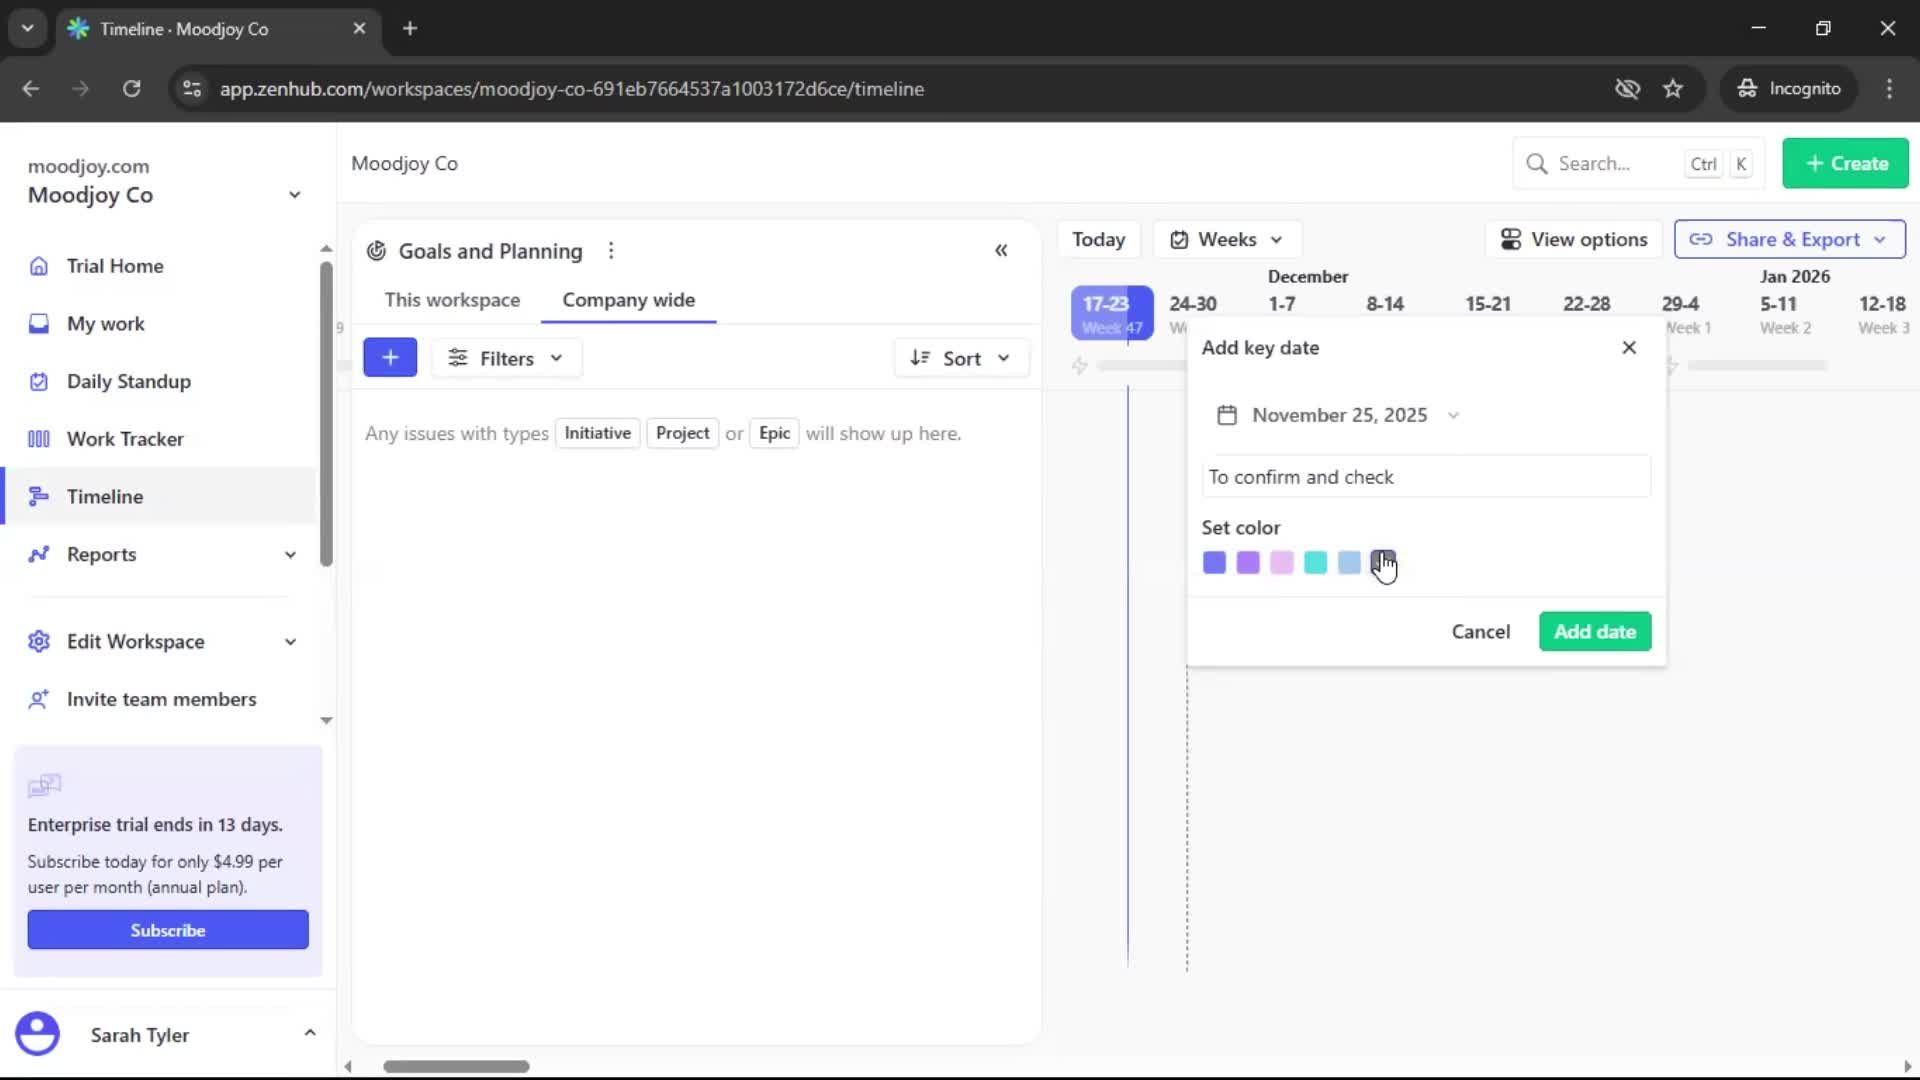Image resolution: width=1920 pixels, height=1080 pixels.
Task: Open the Work Tracker
Action: (x=123, y=438)
